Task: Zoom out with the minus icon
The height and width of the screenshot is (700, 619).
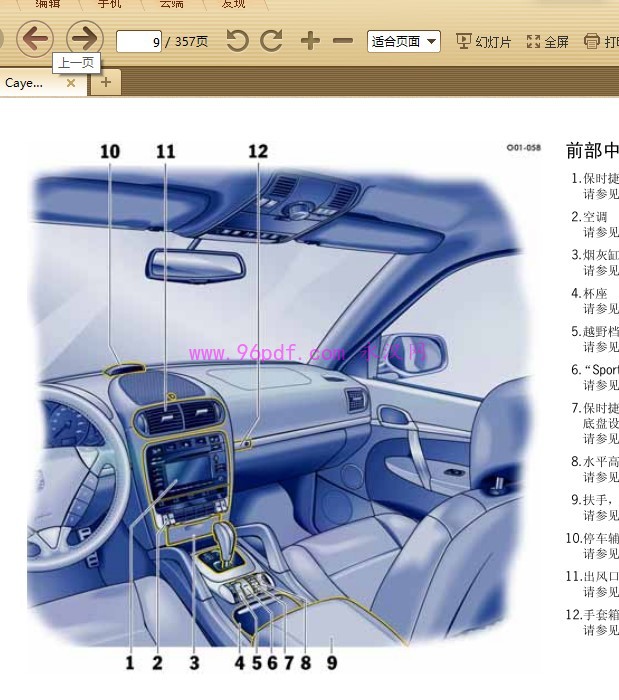Action: point(343,41)
